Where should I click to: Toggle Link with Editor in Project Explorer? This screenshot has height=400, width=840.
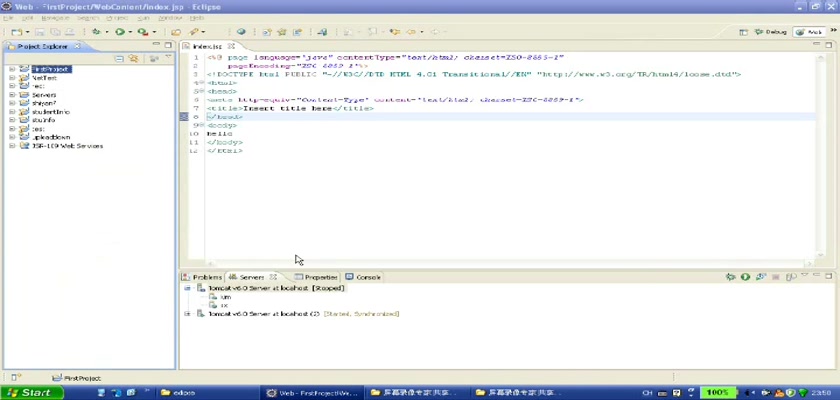click(132, 59)
